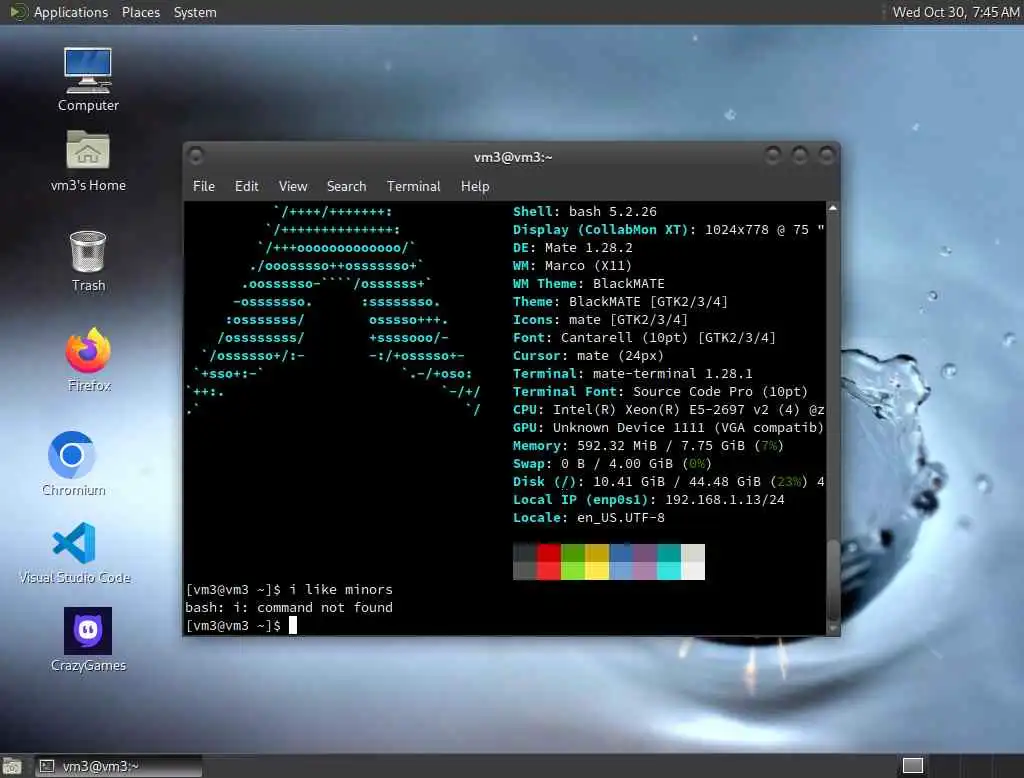Click the text 'bash: i: command not found'
The height and width of the screenshot is (778, 1024).
click(x=289, y=608)
